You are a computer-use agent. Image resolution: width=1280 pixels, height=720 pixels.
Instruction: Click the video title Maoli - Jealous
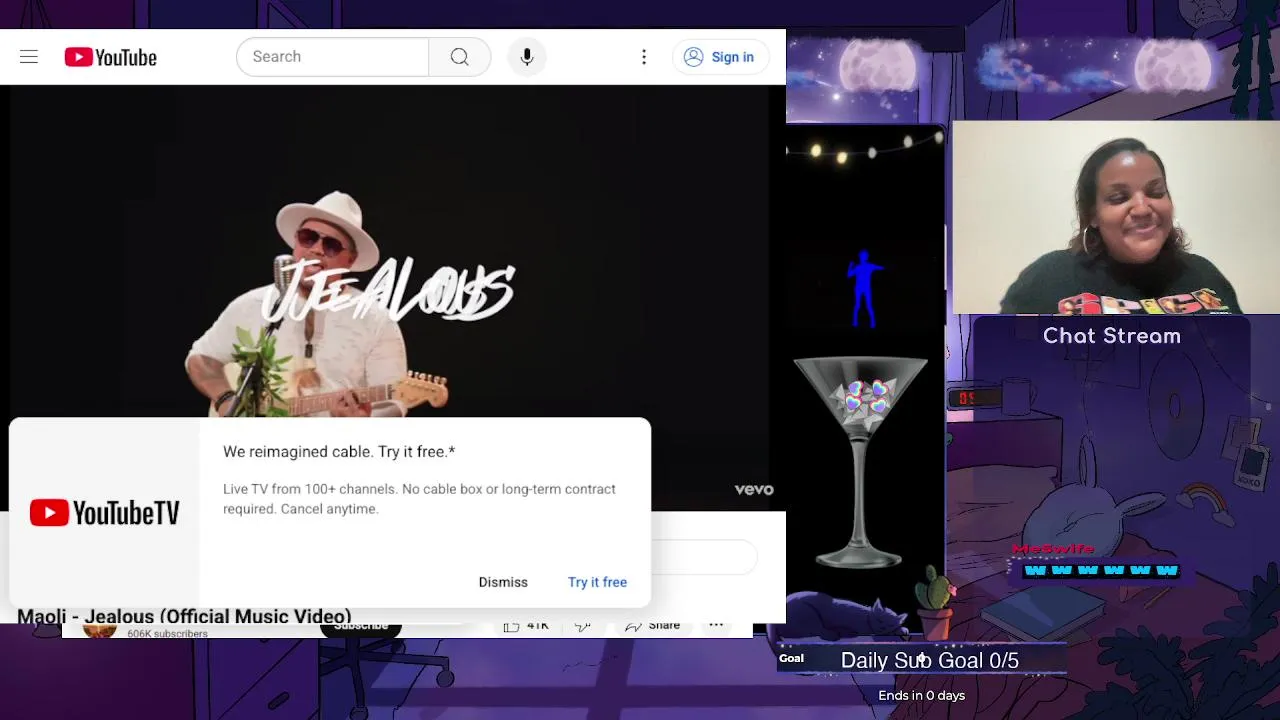click(184, 616)
